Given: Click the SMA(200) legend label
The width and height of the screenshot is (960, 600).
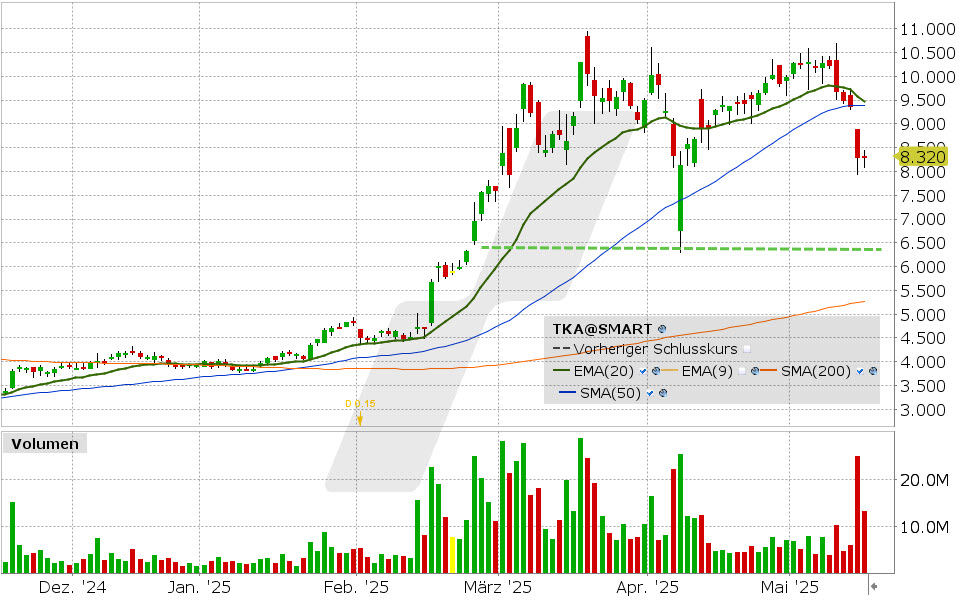Looking at the screenshot, I should (x=816, y=371).
